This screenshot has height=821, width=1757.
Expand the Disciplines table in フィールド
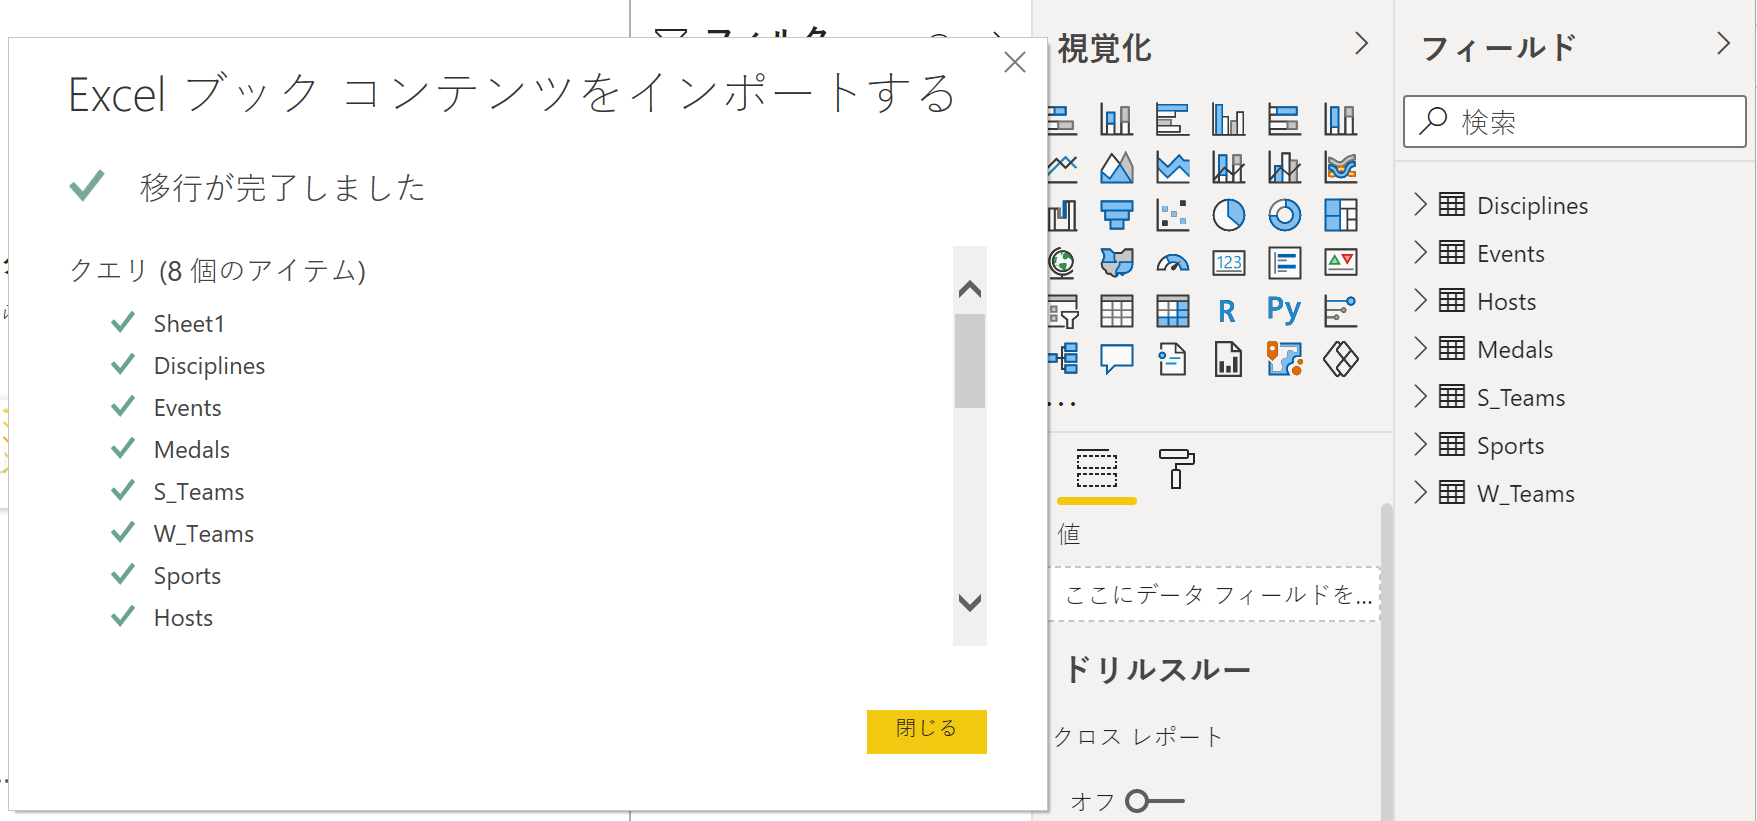(1420, 205)
